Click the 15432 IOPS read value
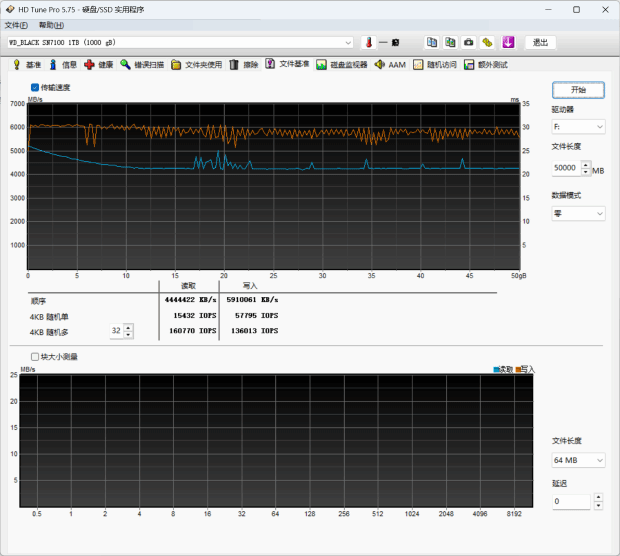 point(195,316)
